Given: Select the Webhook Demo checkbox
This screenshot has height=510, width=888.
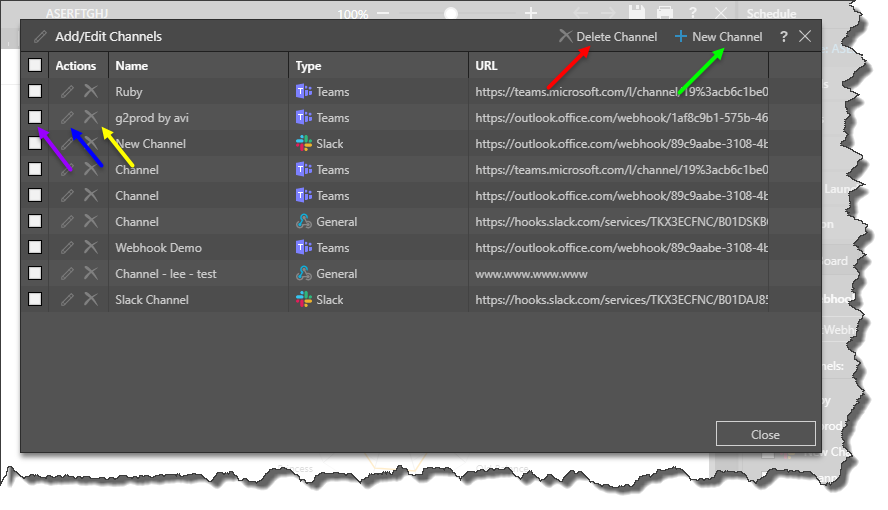Looking at the screenshot, I should (35, 247).
